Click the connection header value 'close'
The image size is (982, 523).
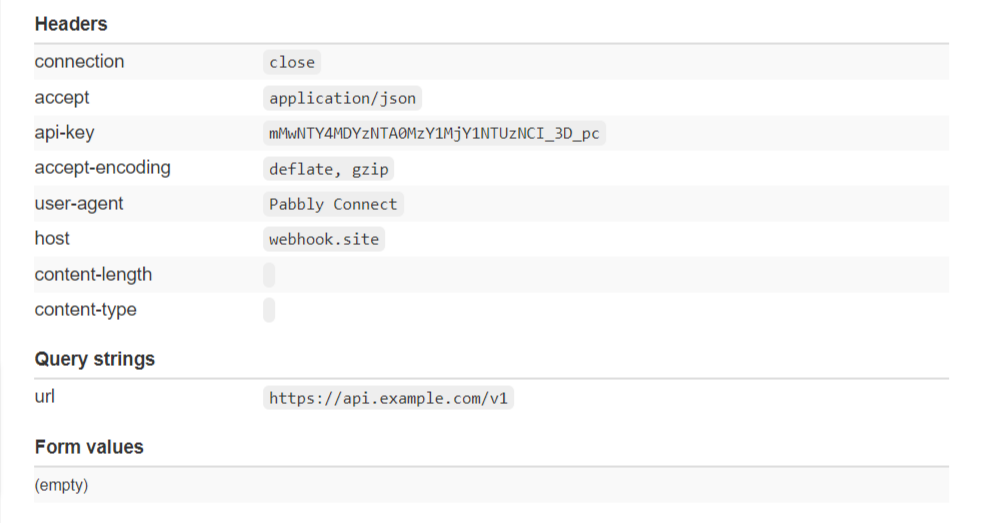point(292,62)
